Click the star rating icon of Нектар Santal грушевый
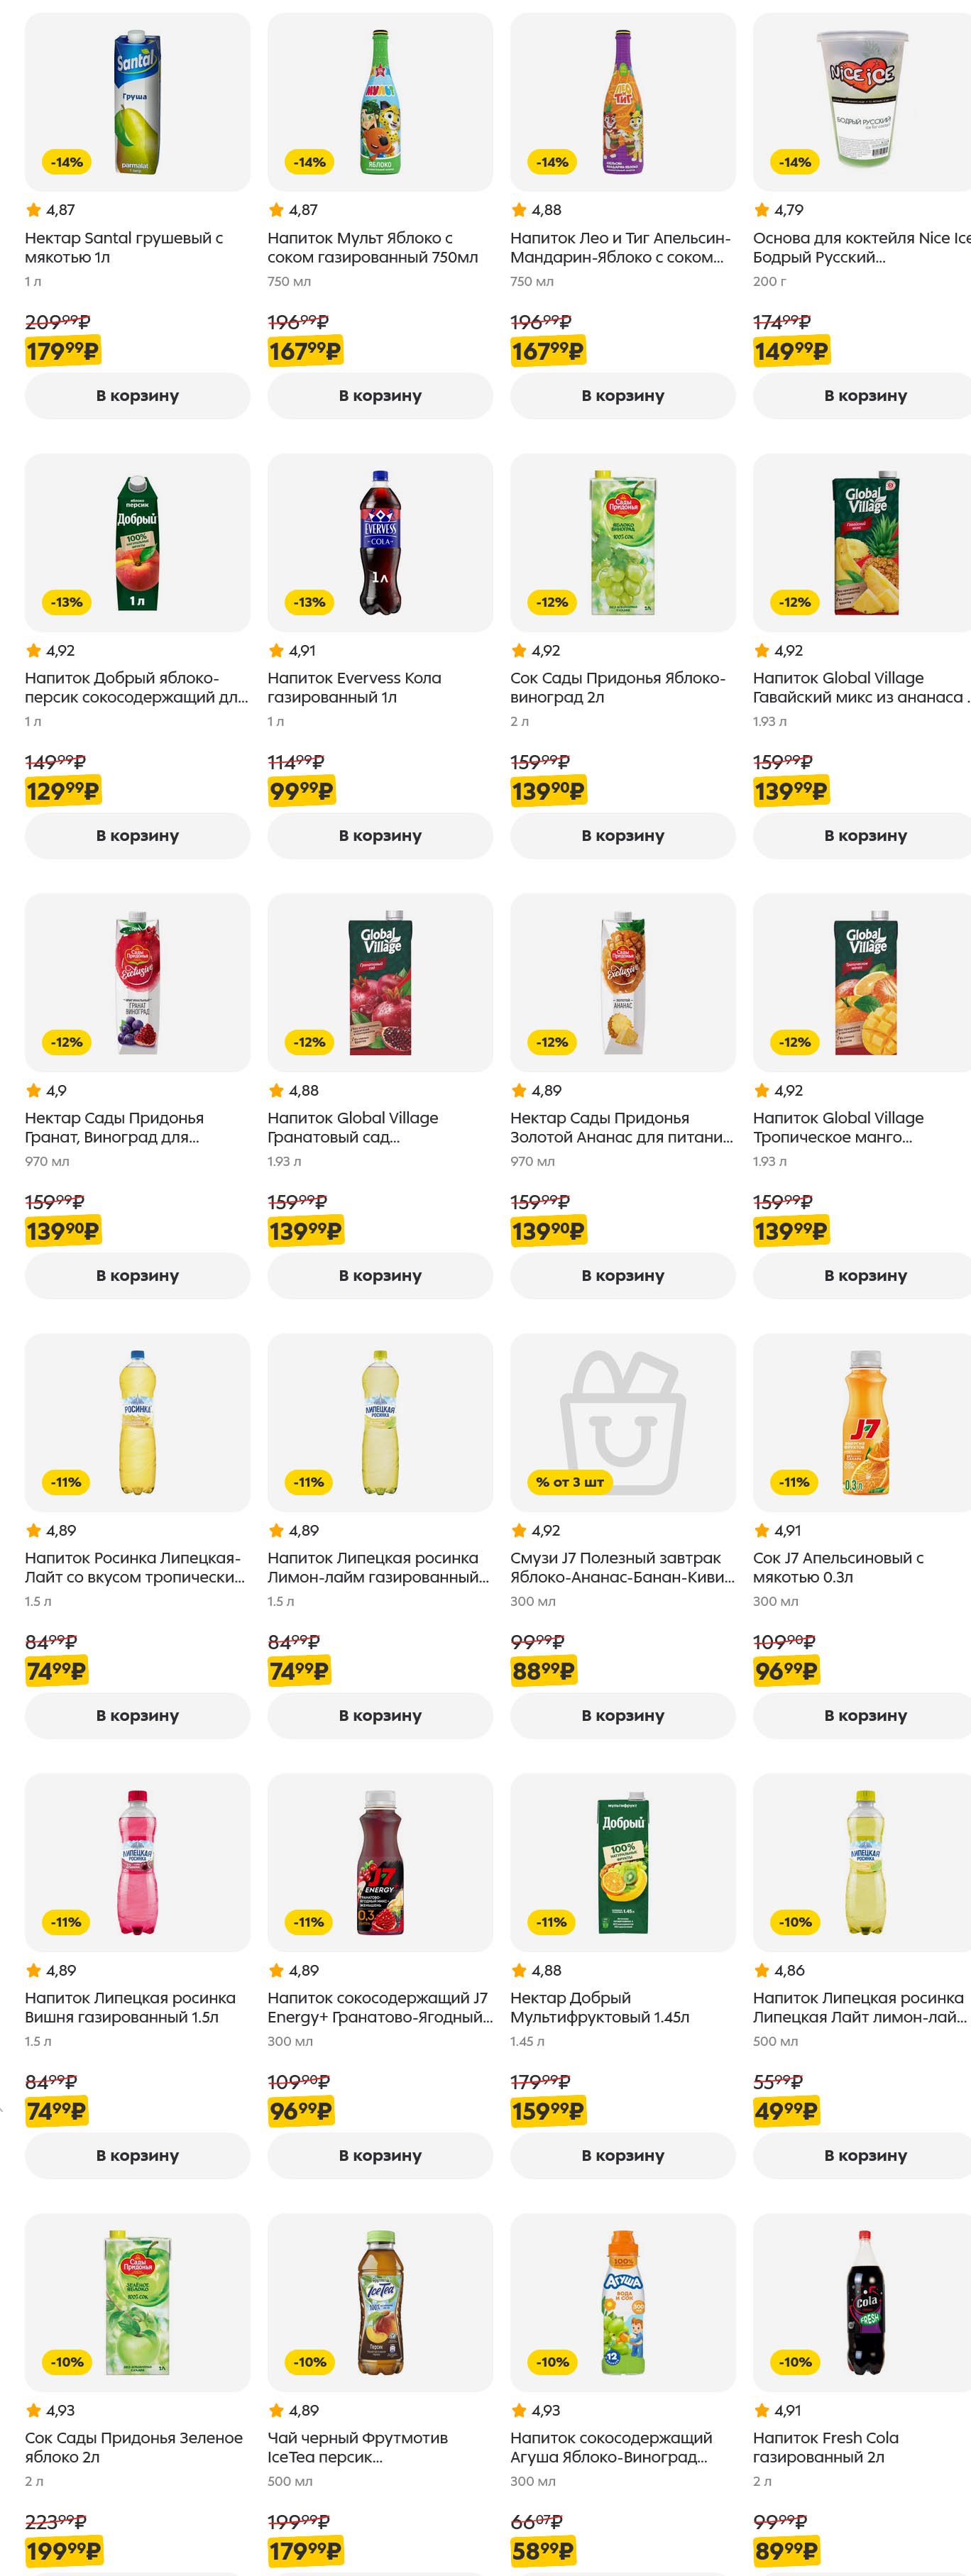 pyautogui.click(x=34, y=210)
